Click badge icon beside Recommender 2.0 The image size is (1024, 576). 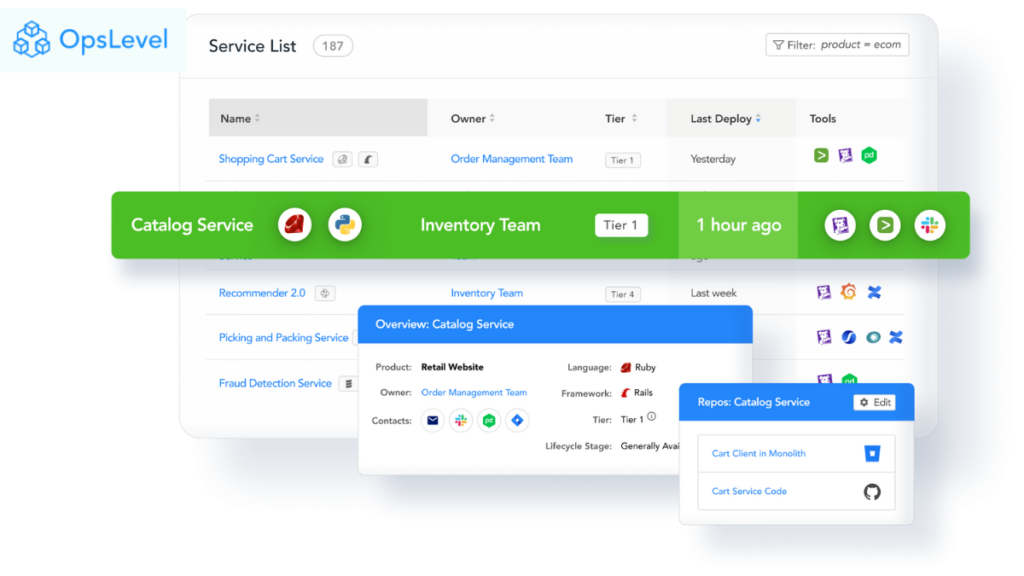pos(325,293)
